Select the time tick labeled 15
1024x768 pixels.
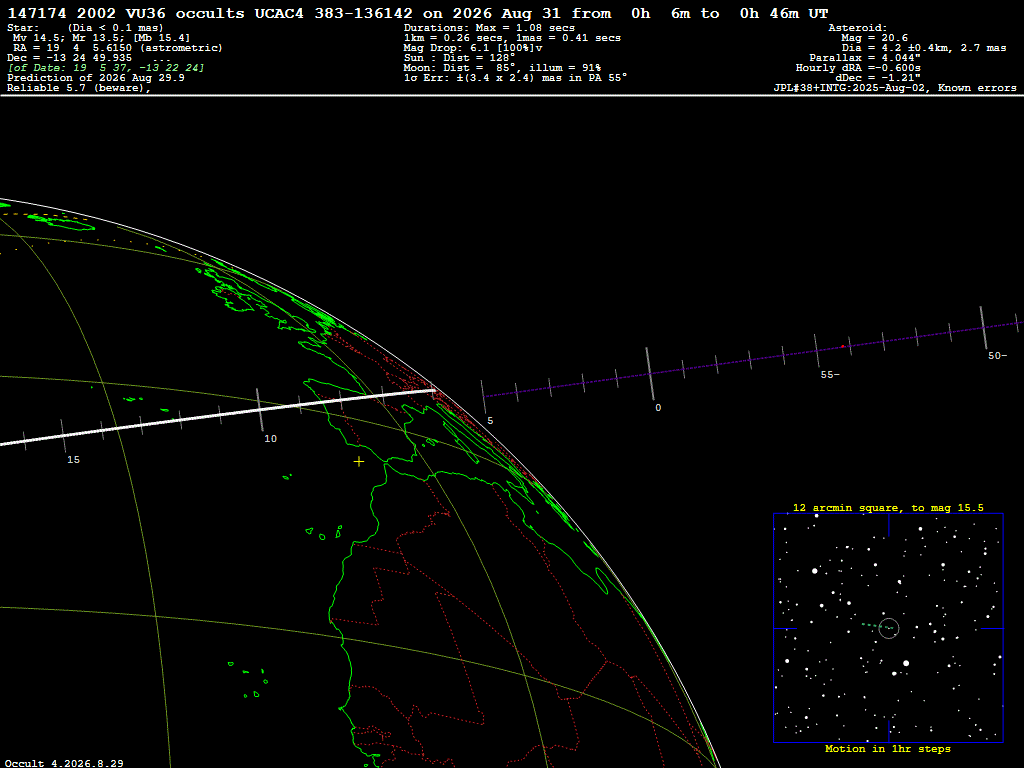click(x=63, y=436)
